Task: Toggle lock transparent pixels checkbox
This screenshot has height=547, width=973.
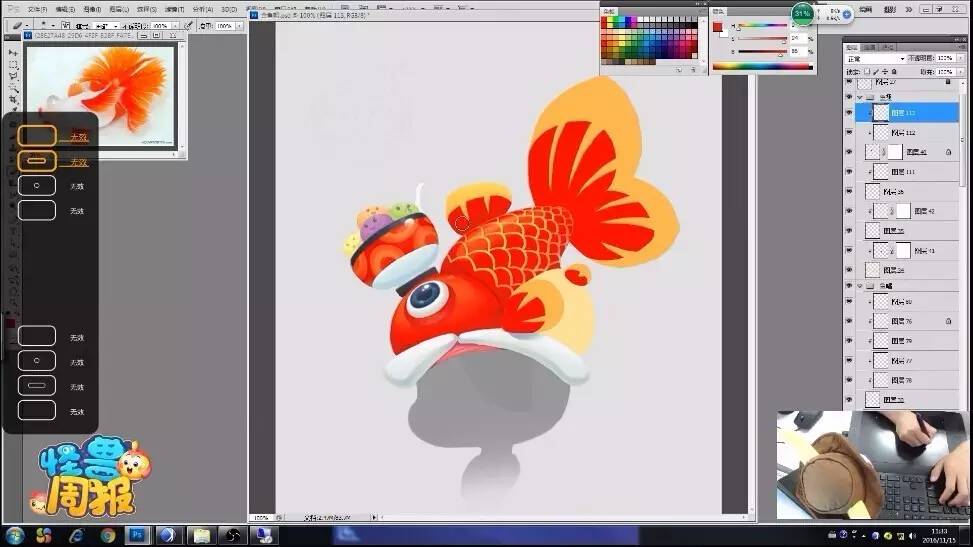Action: coord(867,72)
